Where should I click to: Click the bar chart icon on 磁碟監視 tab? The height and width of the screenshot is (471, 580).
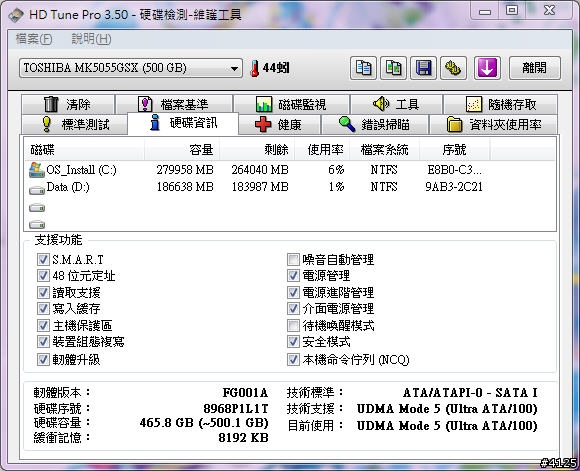[x=264, y=104]
